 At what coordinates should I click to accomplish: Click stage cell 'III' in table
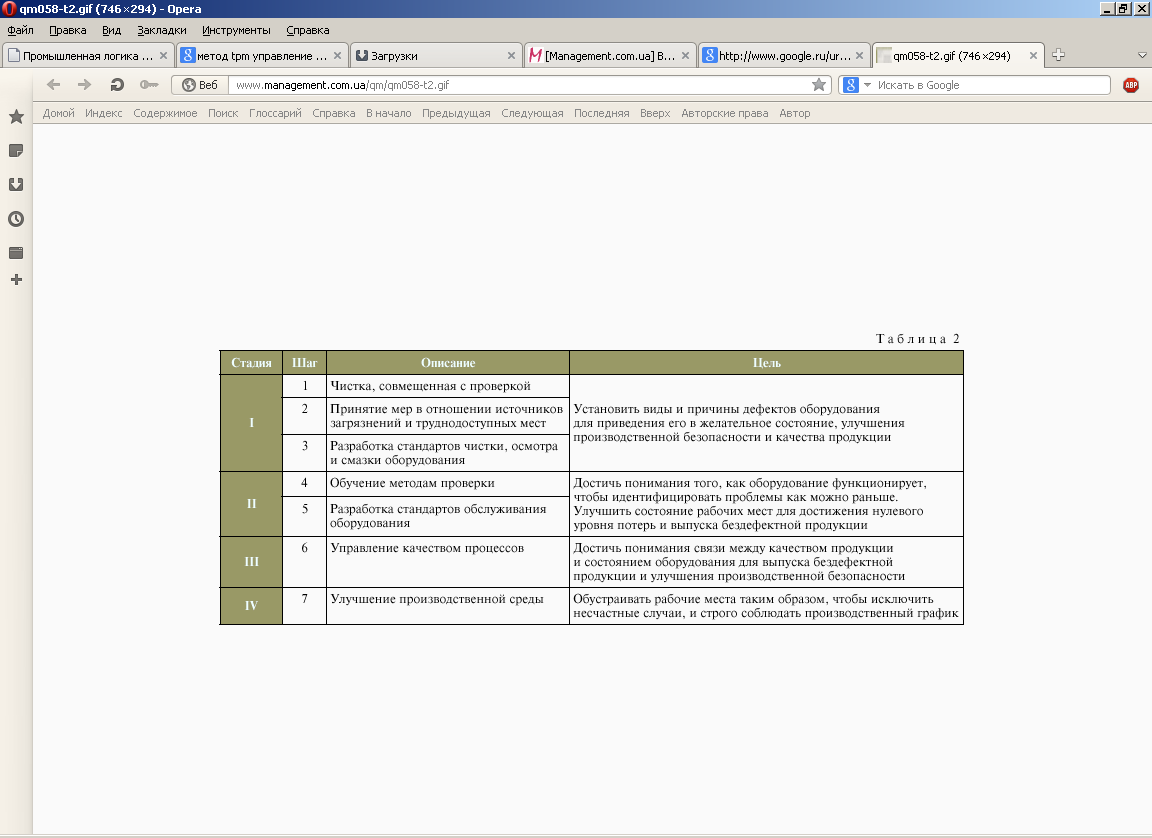click(x=251, y=562)
